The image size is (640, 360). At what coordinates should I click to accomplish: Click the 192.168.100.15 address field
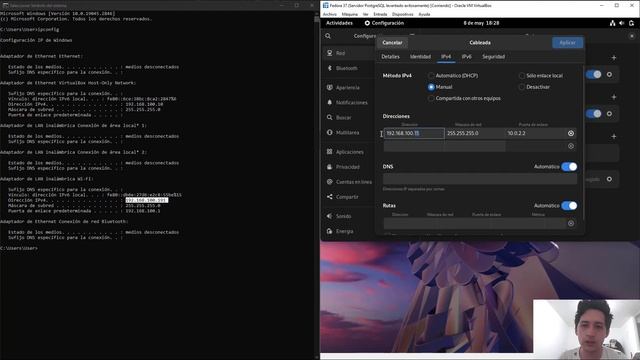tap(414, 133)
